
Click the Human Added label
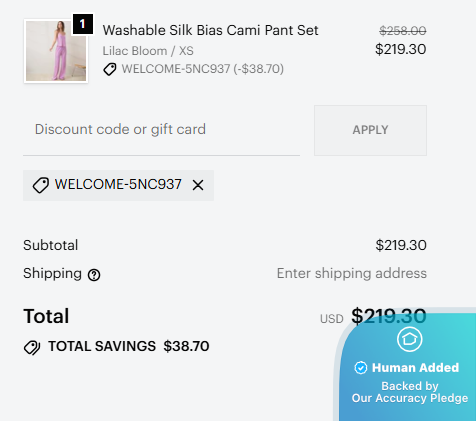point(415,368)
